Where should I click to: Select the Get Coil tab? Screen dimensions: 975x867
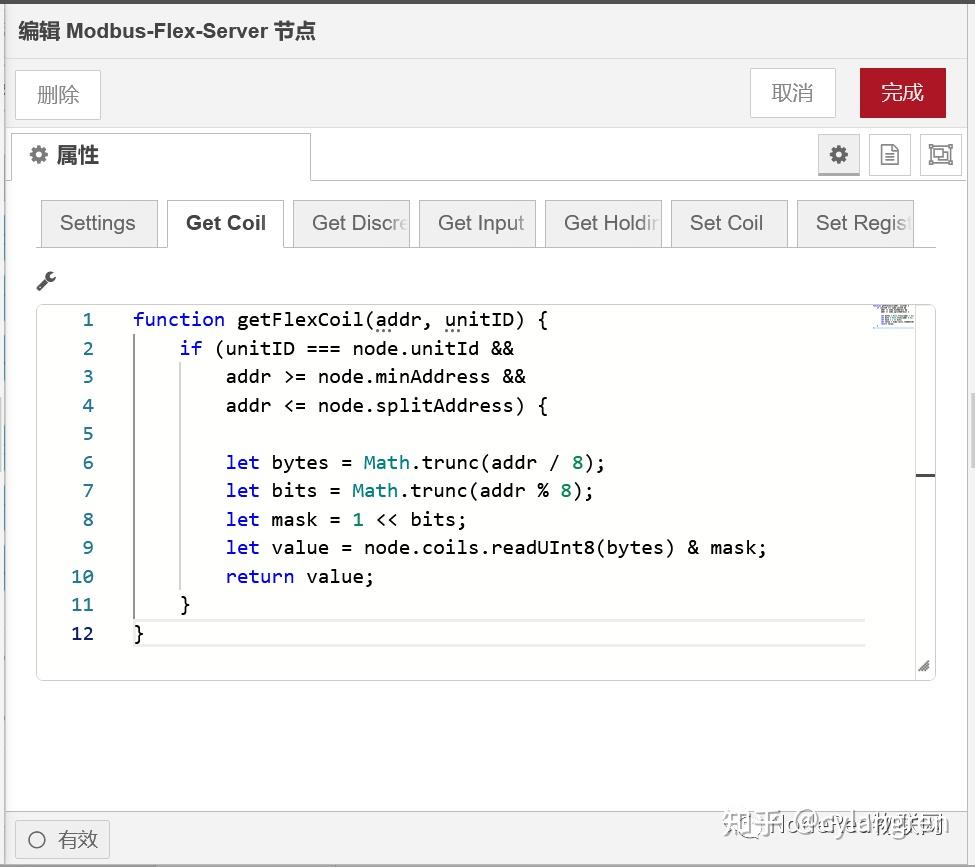coord(225,223)
